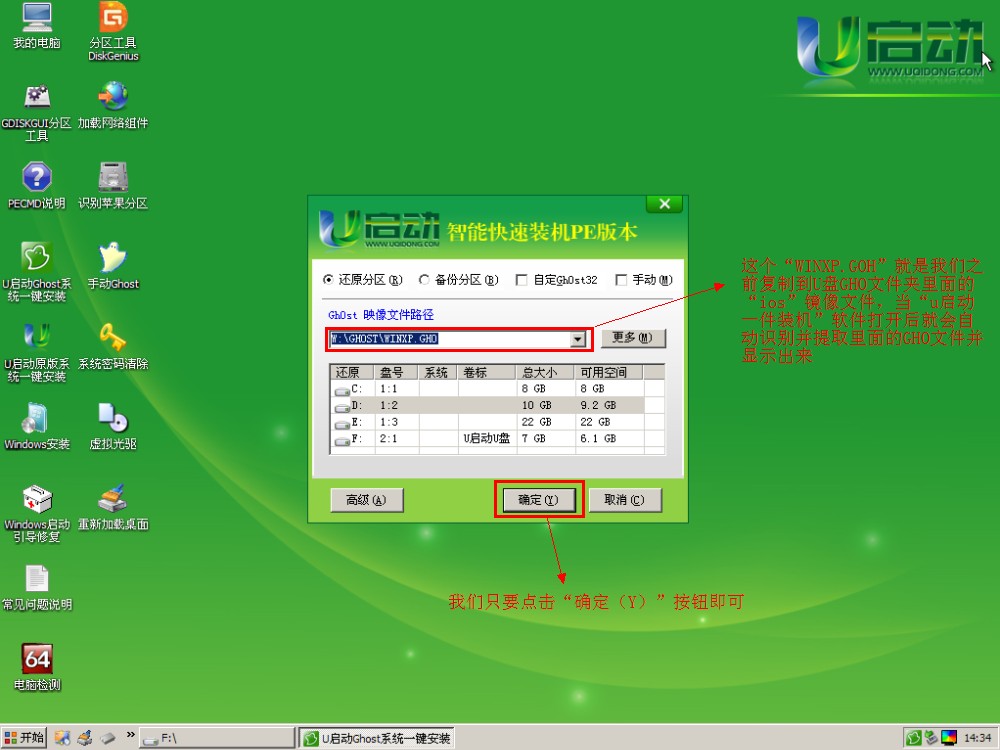
Task: Click 更多(M) button
Action: click(x=633, y=338)
